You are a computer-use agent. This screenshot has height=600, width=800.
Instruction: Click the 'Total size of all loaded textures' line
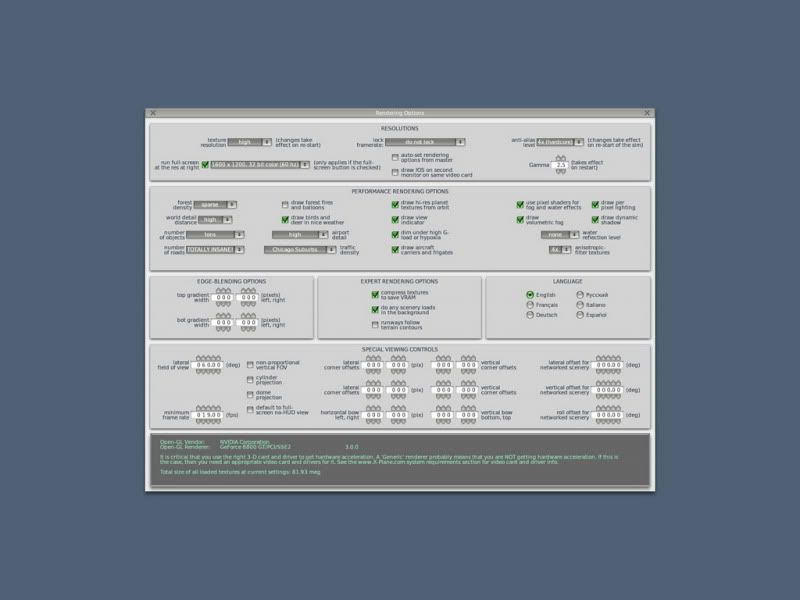coord(240,472)
